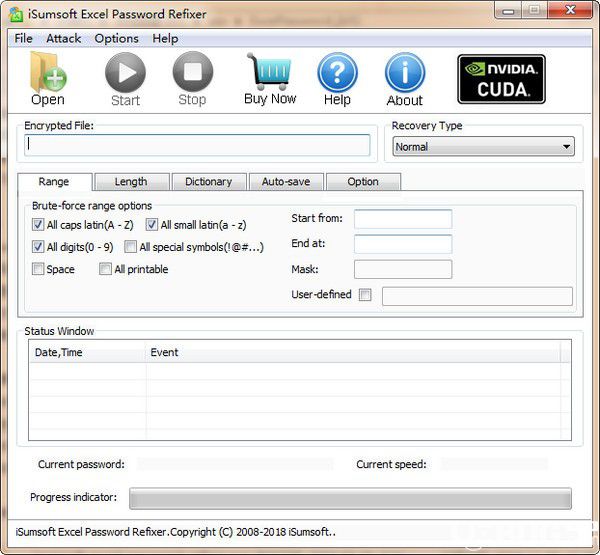Close the Excel Password Refixer window
The height and width of the screenshot is (555, 600).
570,10
